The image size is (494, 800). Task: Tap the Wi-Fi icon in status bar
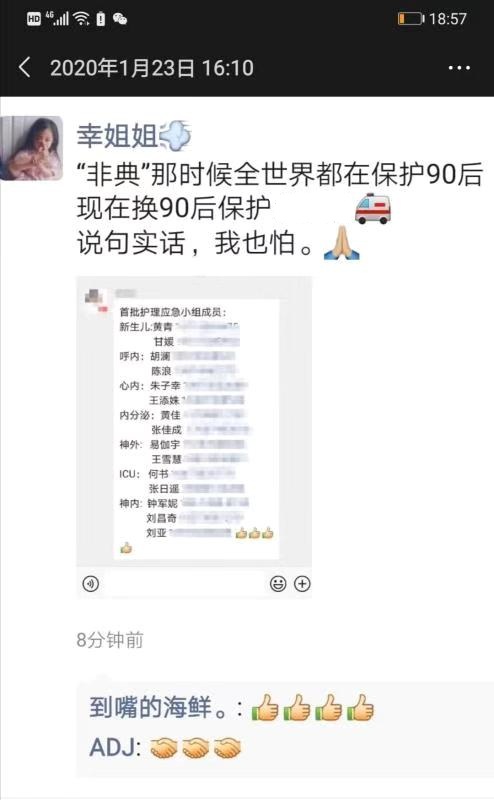coord(82,19)
